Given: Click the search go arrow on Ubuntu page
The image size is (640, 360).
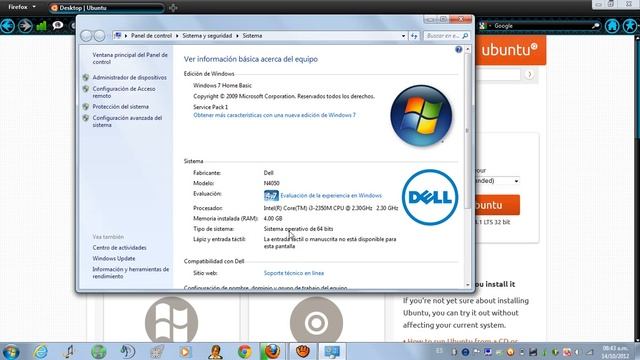Looking at the screenshot, I should (x=529, y=75).
